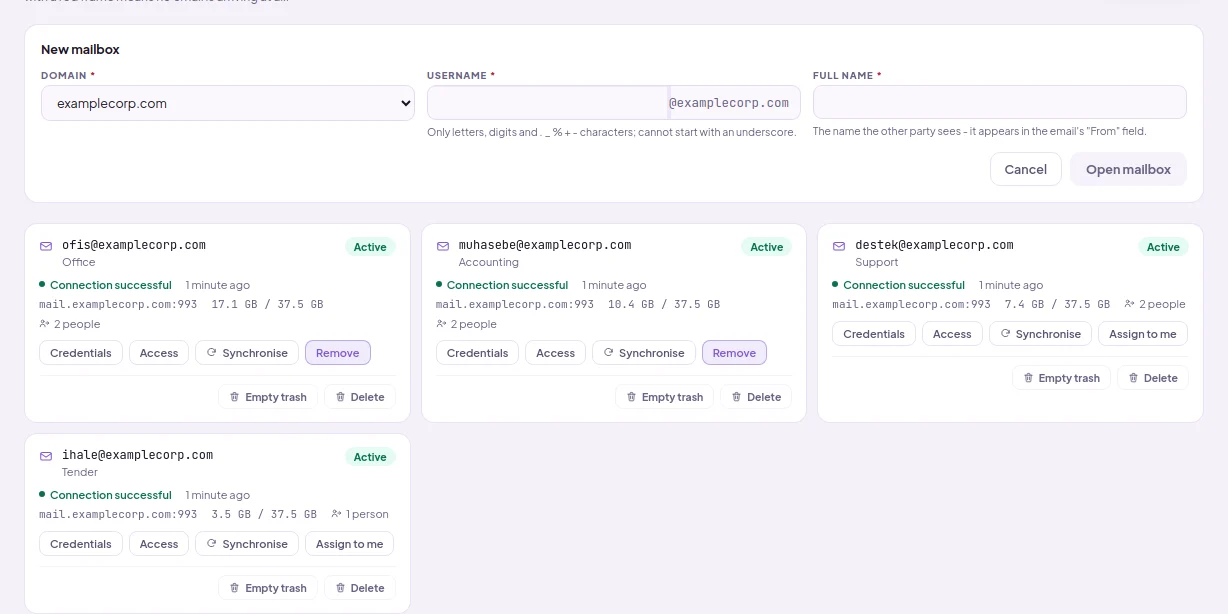Click the @examplecorp.com username suffix

pyautogui.click(x=729, y=103)
